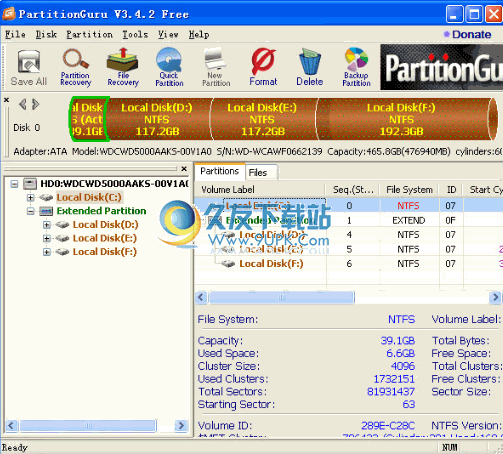
Task: Select Local Disk(D:) 117.2GB segment in disk map
Action: [157, 119]
